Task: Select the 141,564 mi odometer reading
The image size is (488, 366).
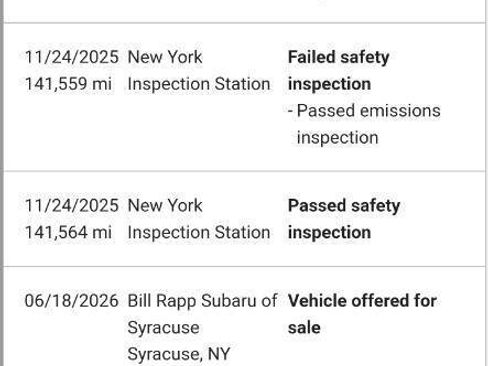Action: (68, 232)
